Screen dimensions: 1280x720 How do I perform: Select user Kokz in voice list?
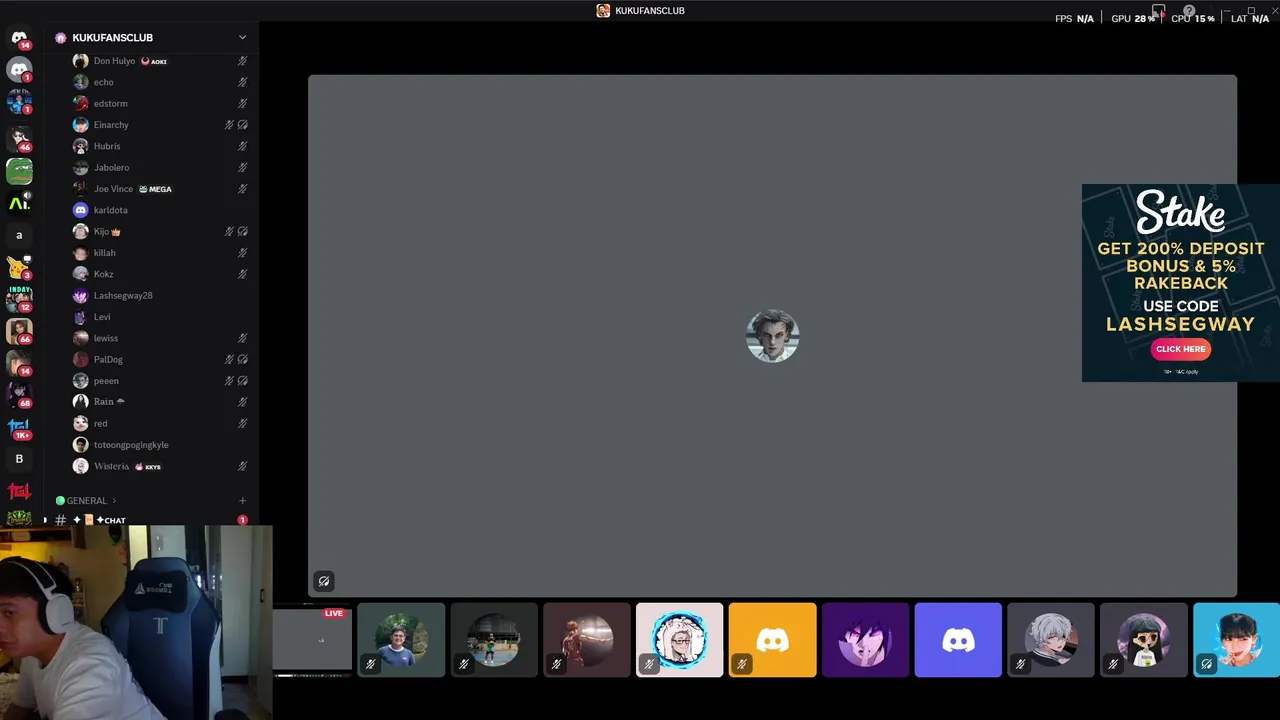[x=160, y=274]
